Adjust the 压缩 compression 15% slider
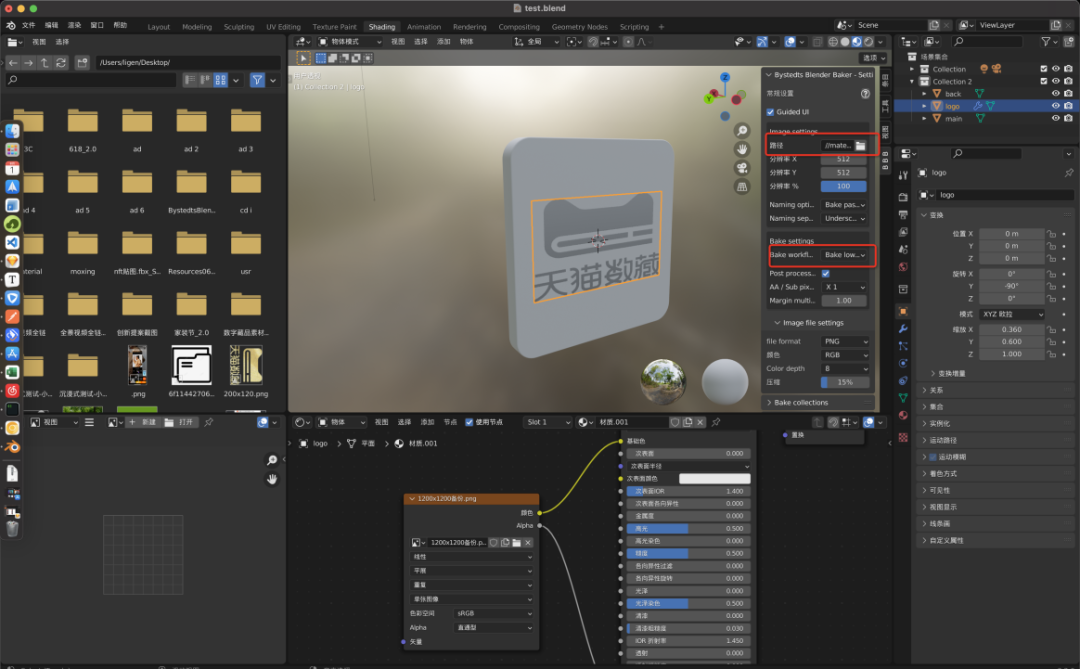The height and width of the screenshot is (669, 1080). (844, 382)
